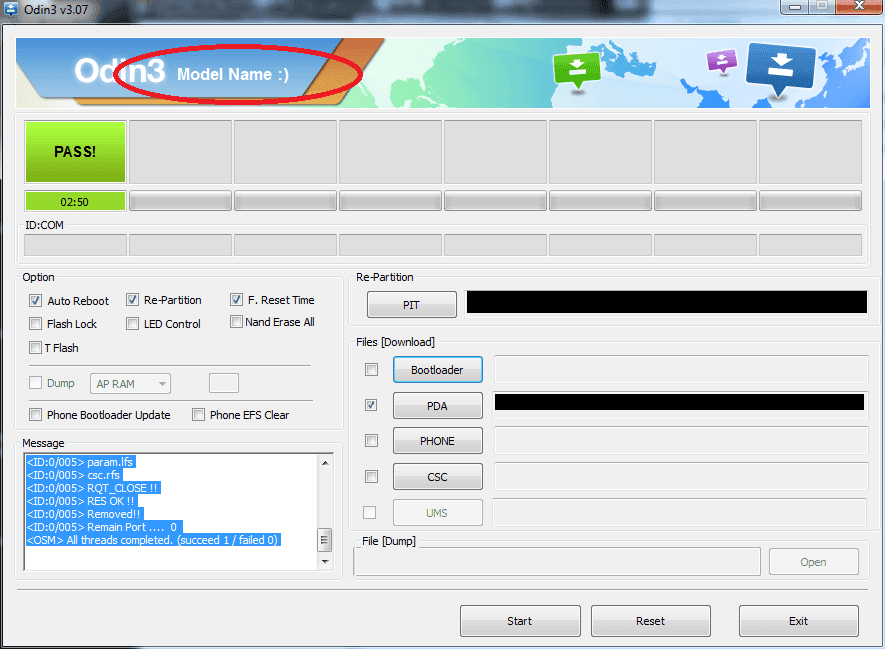This screenshot has height=649, width=885.
Task: Click the Start button
Action: coord(520,621)
